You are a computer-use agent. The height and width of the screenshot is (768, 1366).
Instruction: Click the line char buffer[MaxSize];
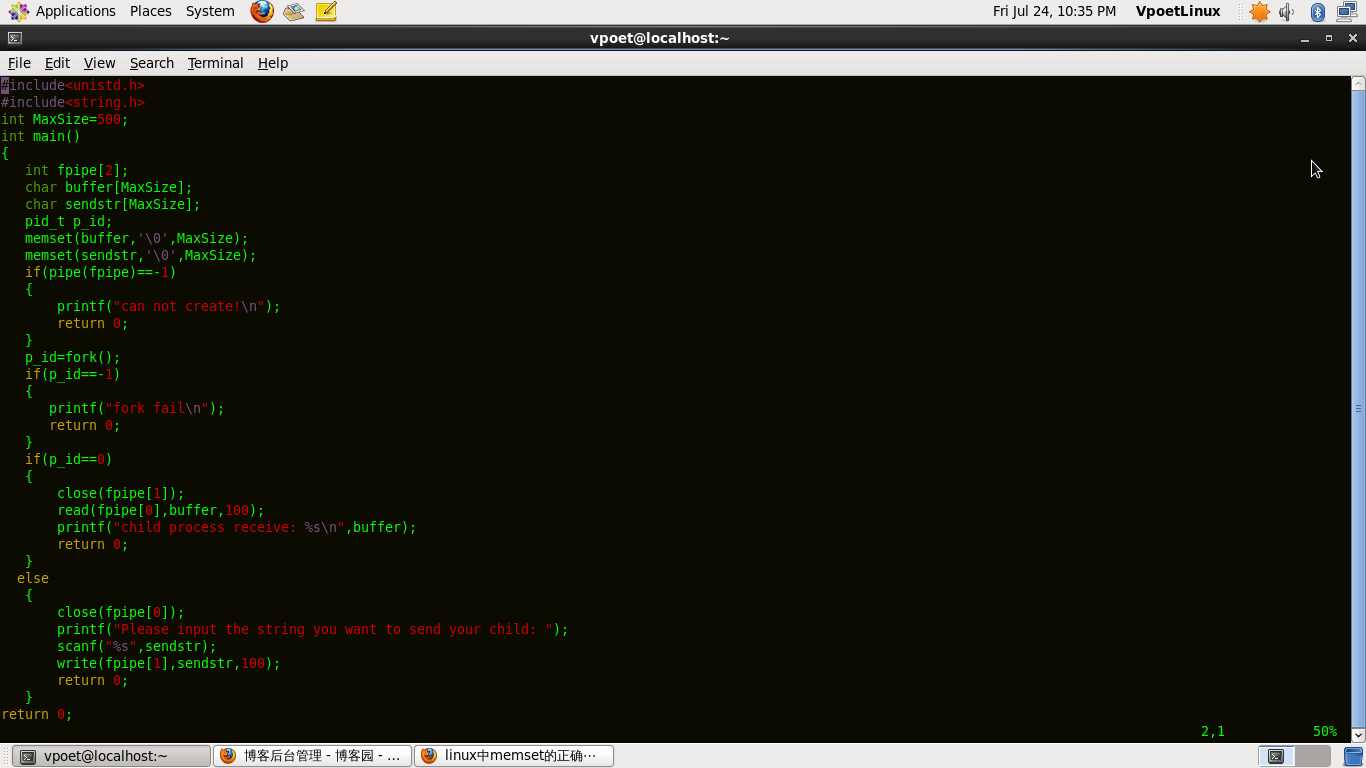click(109, 187)
